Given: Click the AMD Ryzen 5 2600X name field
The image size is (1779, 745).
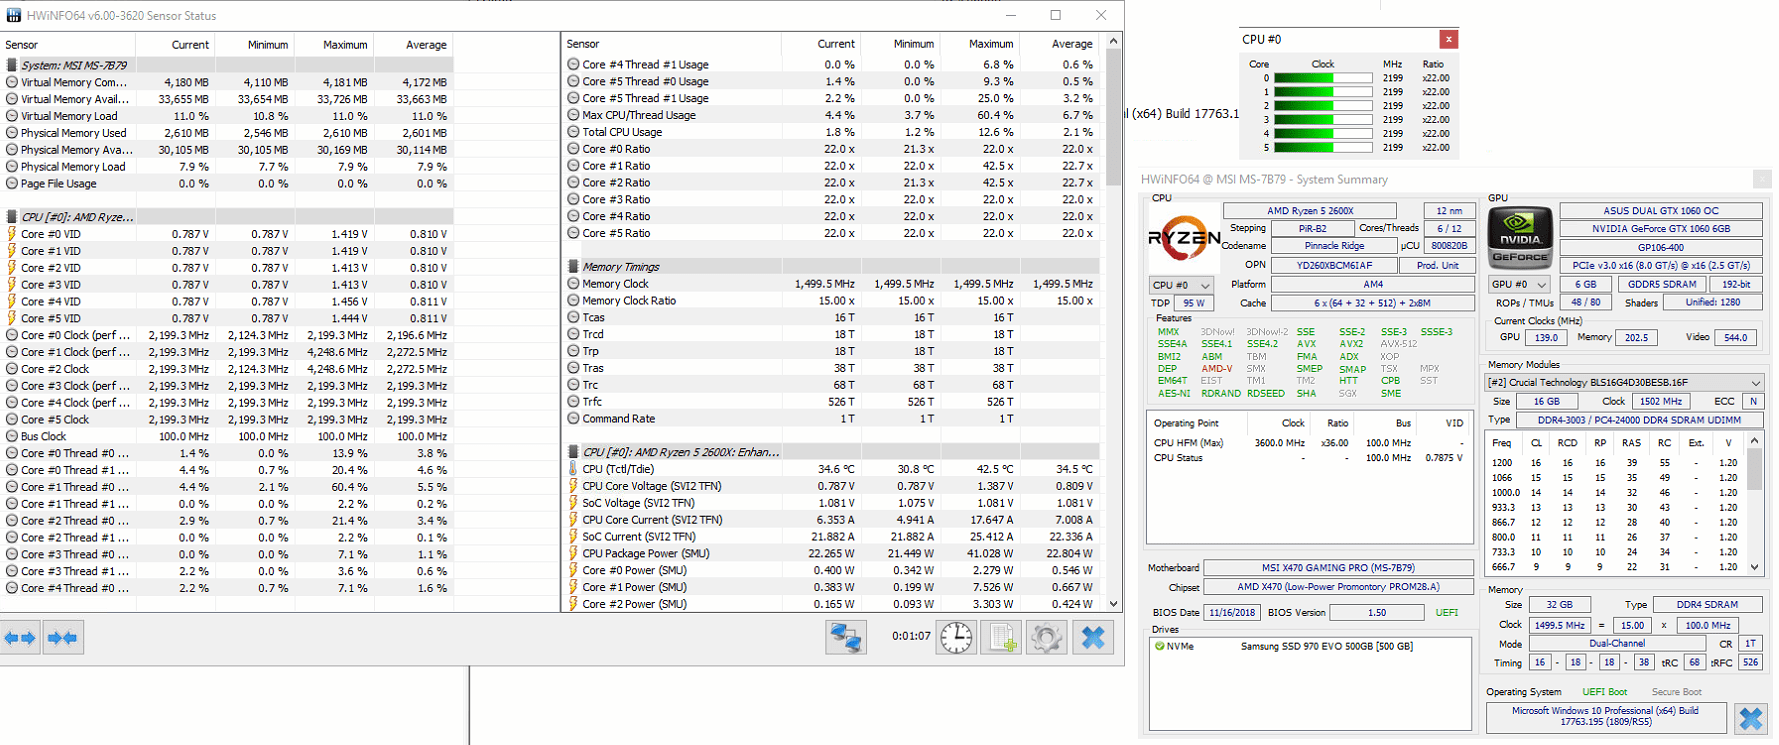Looking at the screenshot, I should point(1310,211).
